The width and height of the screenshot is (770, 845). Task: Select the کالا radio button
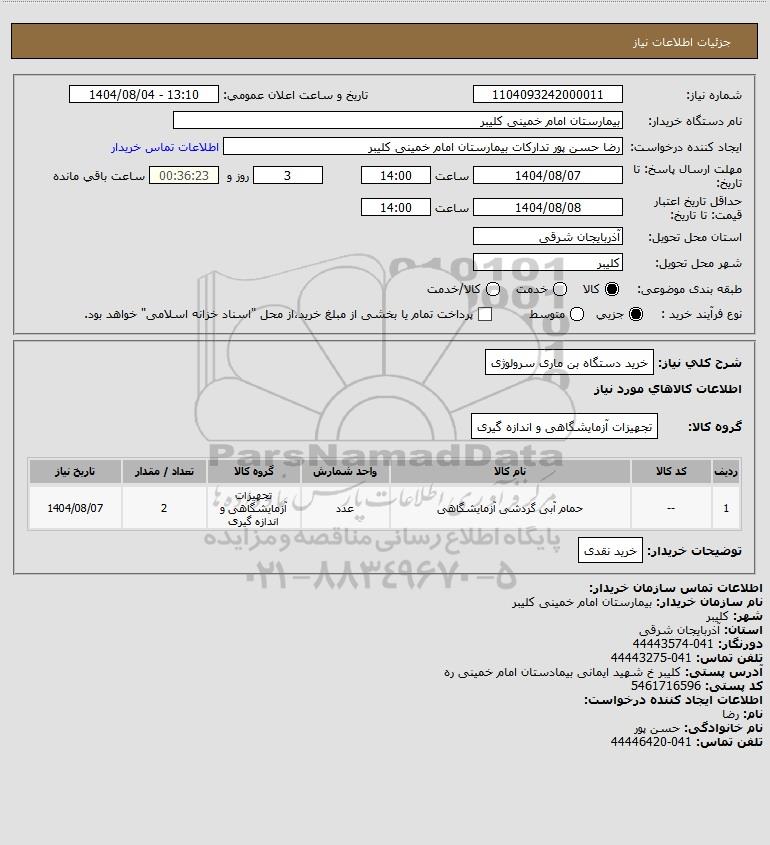coord(612,289)
